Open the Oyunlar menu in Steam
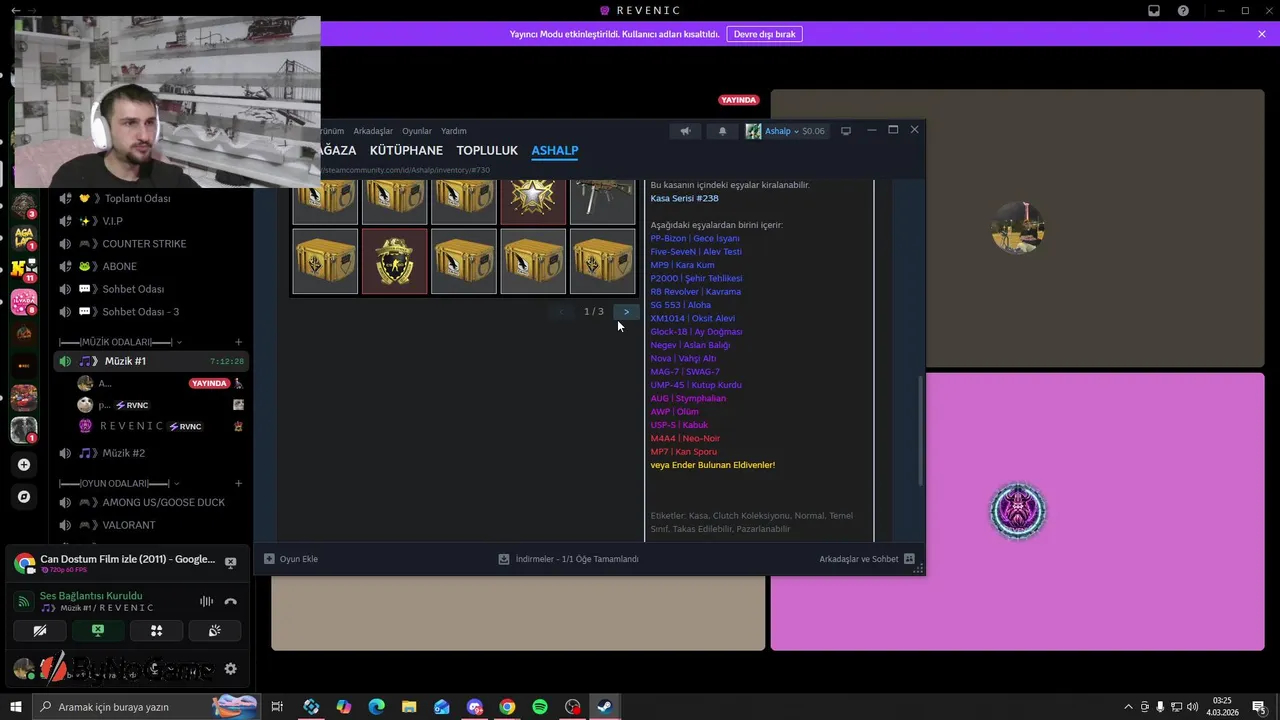This screenshot has width=1280, height=720. click(x=417, y=131)
